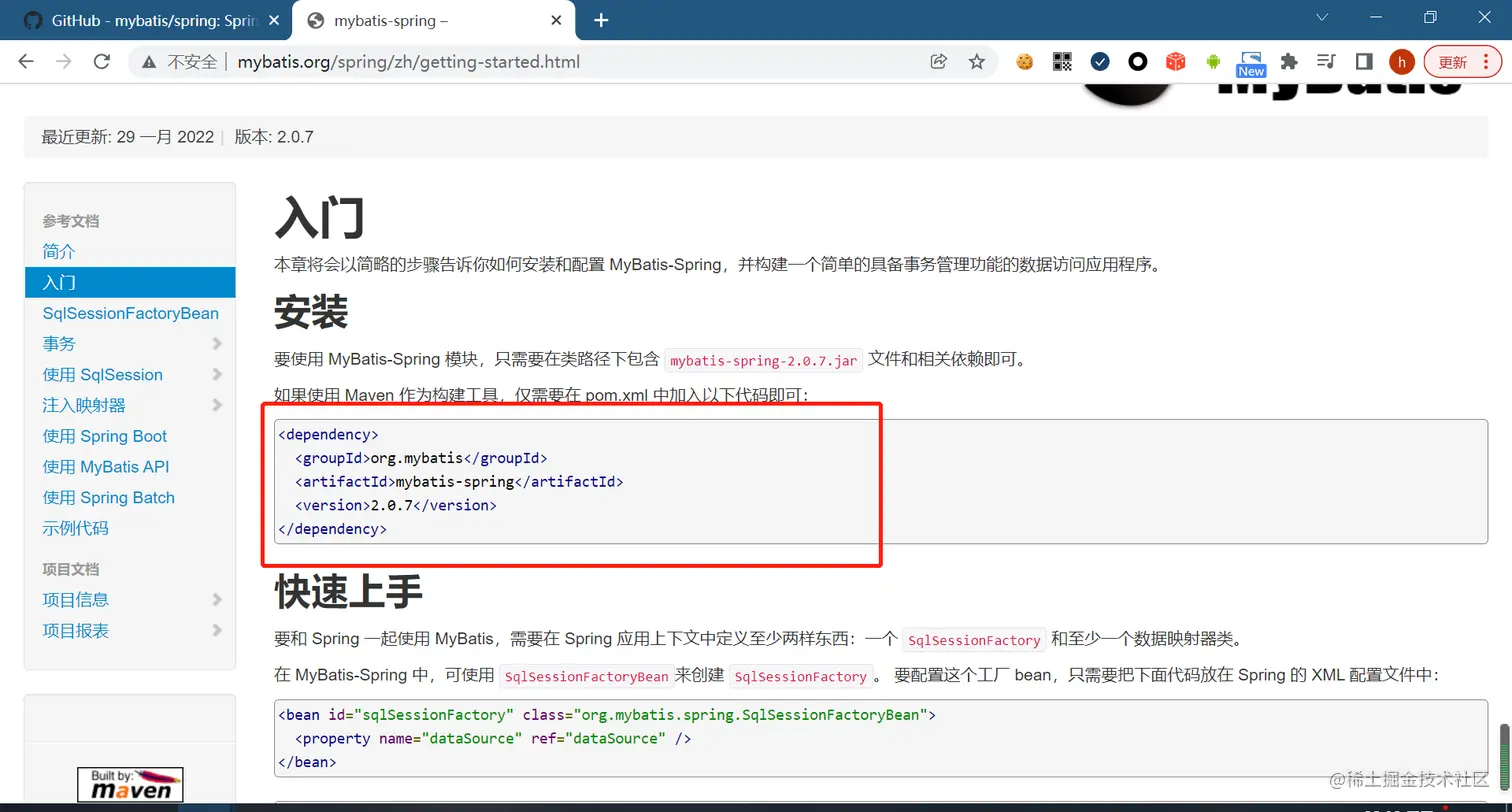The height and width of the screenshot is (812, 1512).
Task: Open the 示例代码 page
Action: tap(75, 529)
